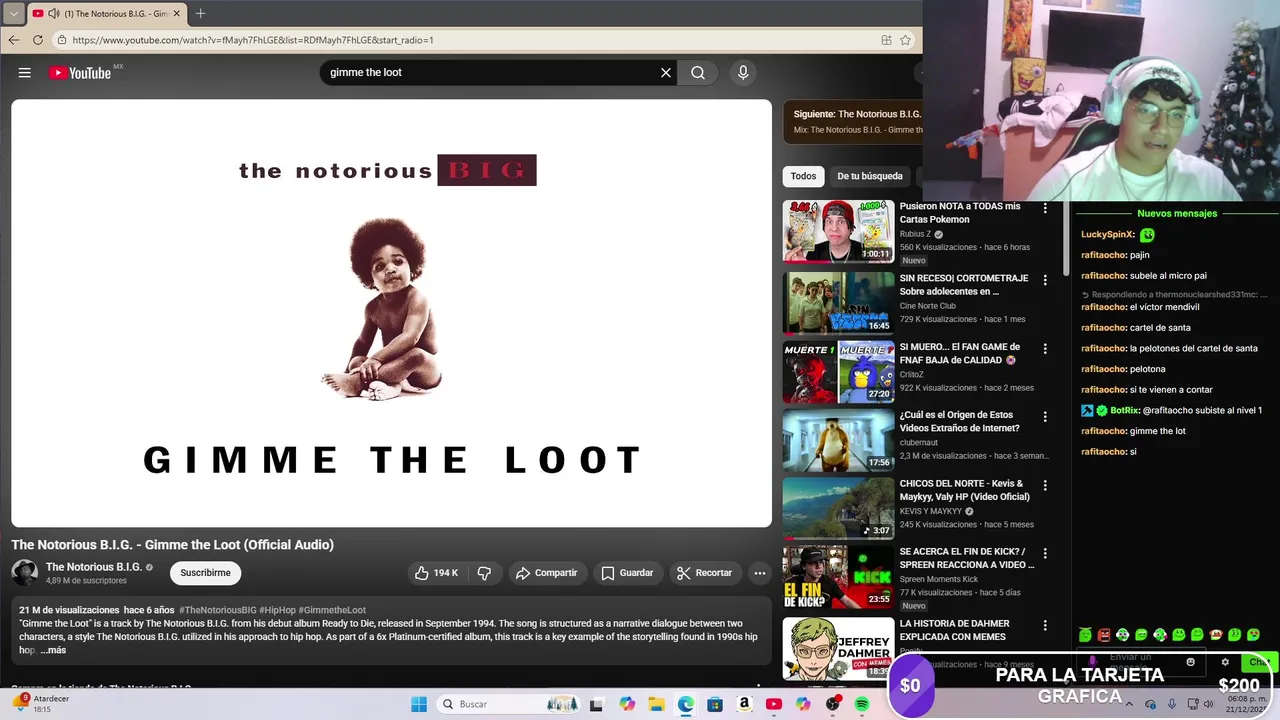Open the browser tab list dropdown

click(13, 14)
